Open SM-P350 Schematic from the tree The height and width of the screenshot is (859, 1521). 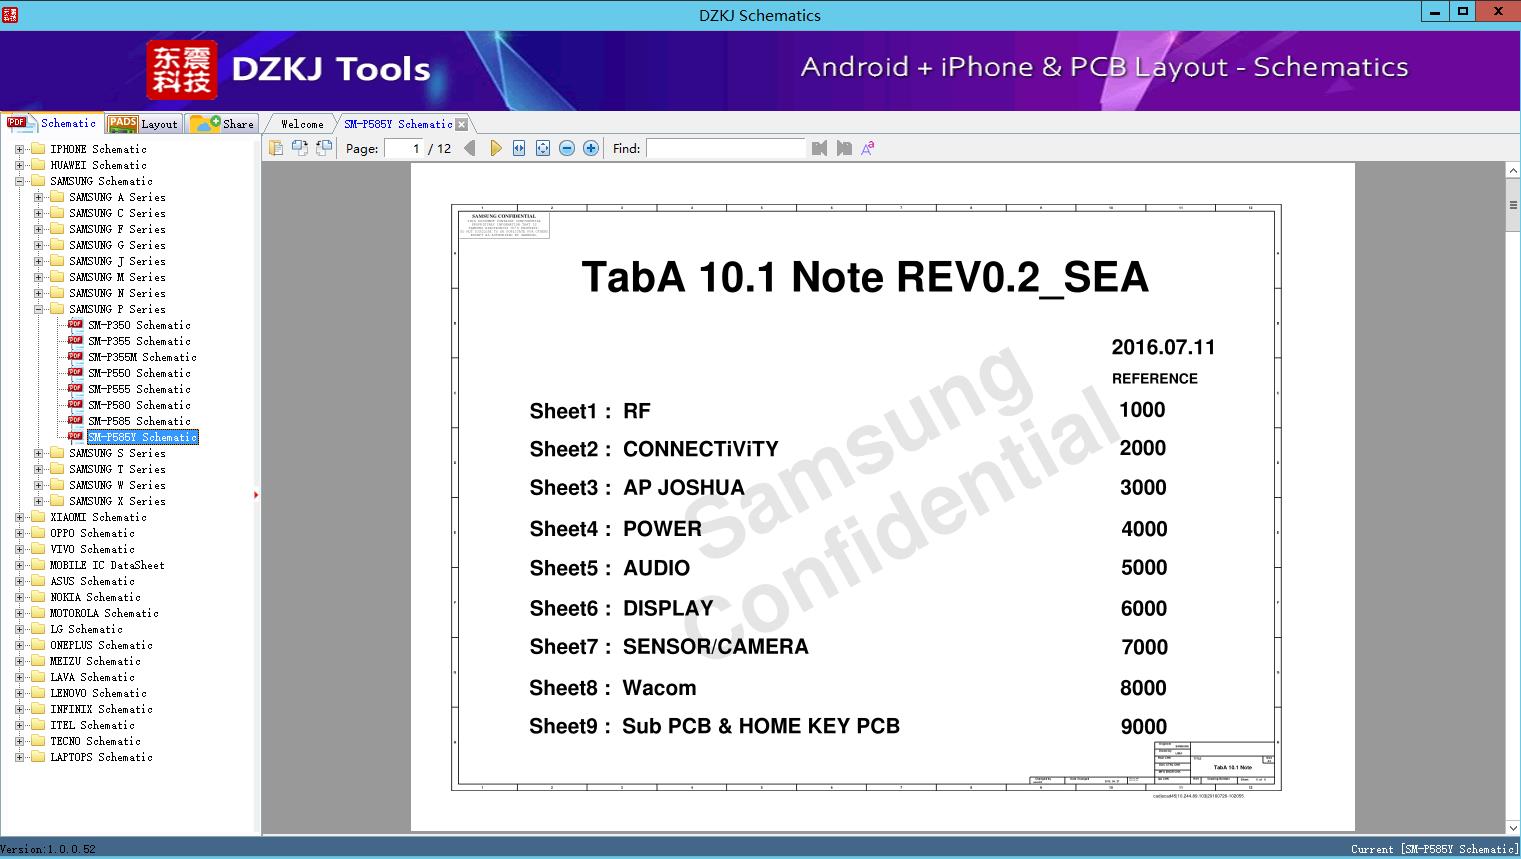(139, 325)
